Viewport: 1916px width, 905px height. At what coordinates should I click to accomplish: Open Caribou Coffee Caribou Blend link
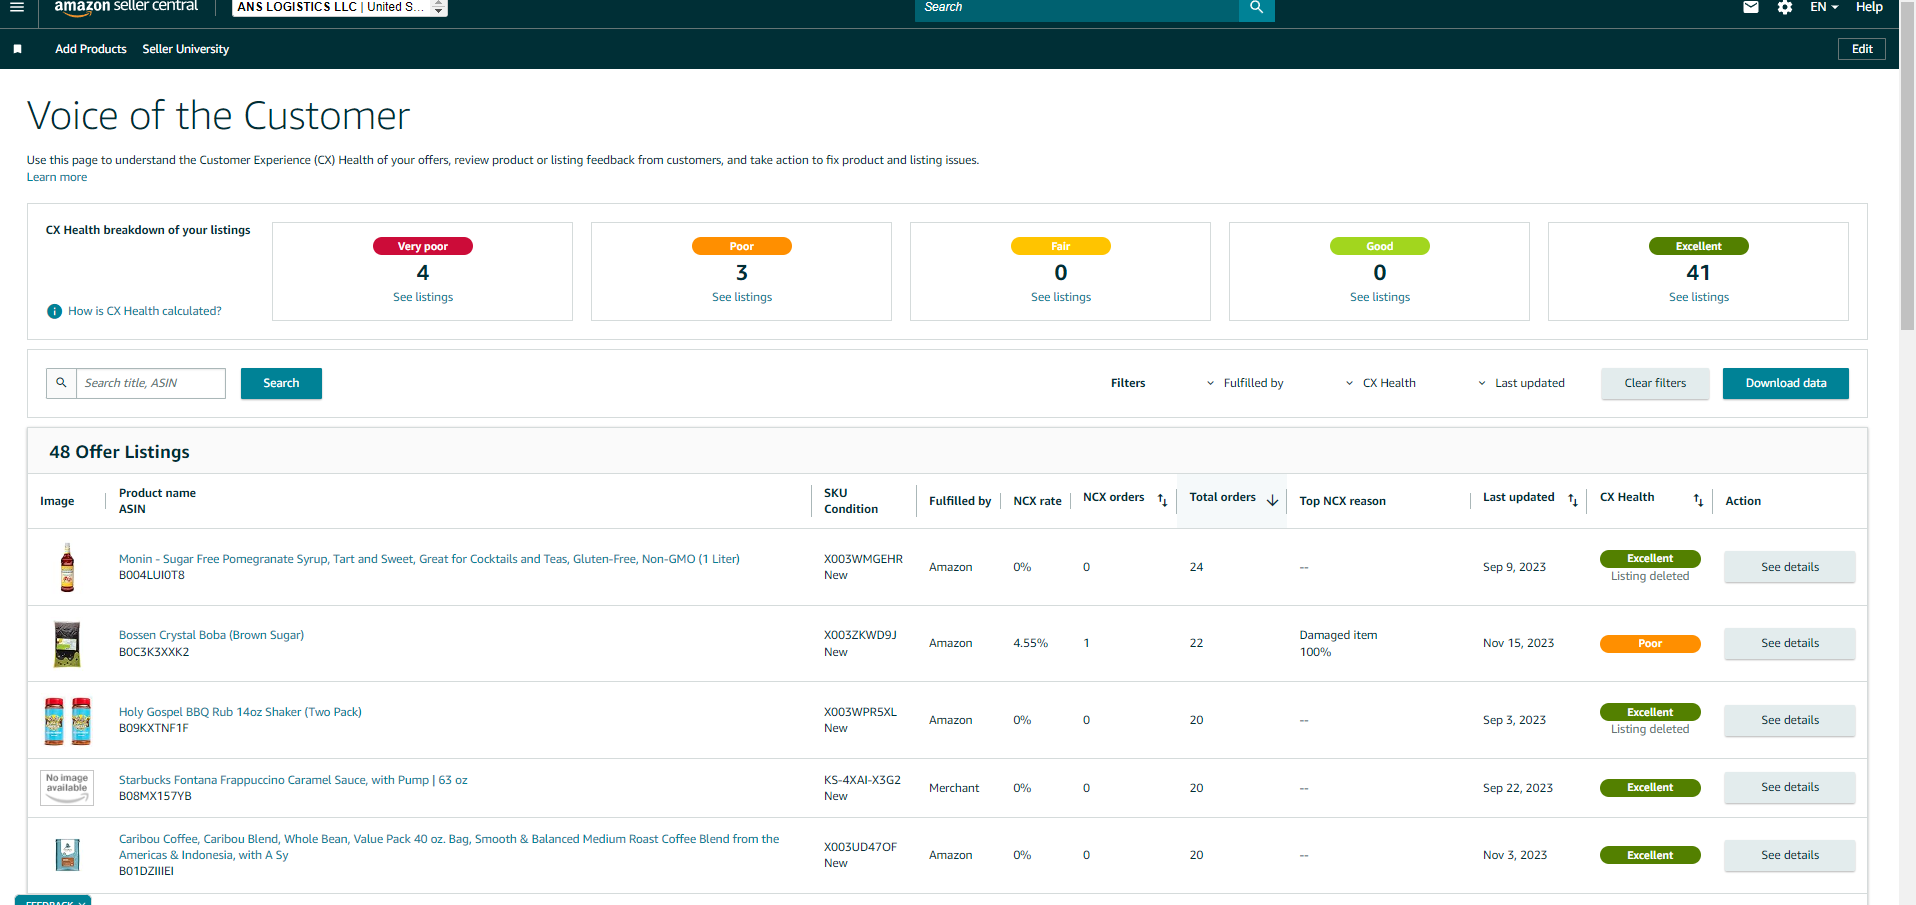449,847
